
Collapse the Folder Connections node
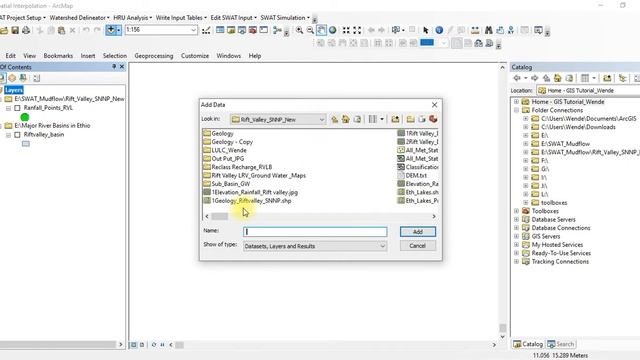[516, 110]
